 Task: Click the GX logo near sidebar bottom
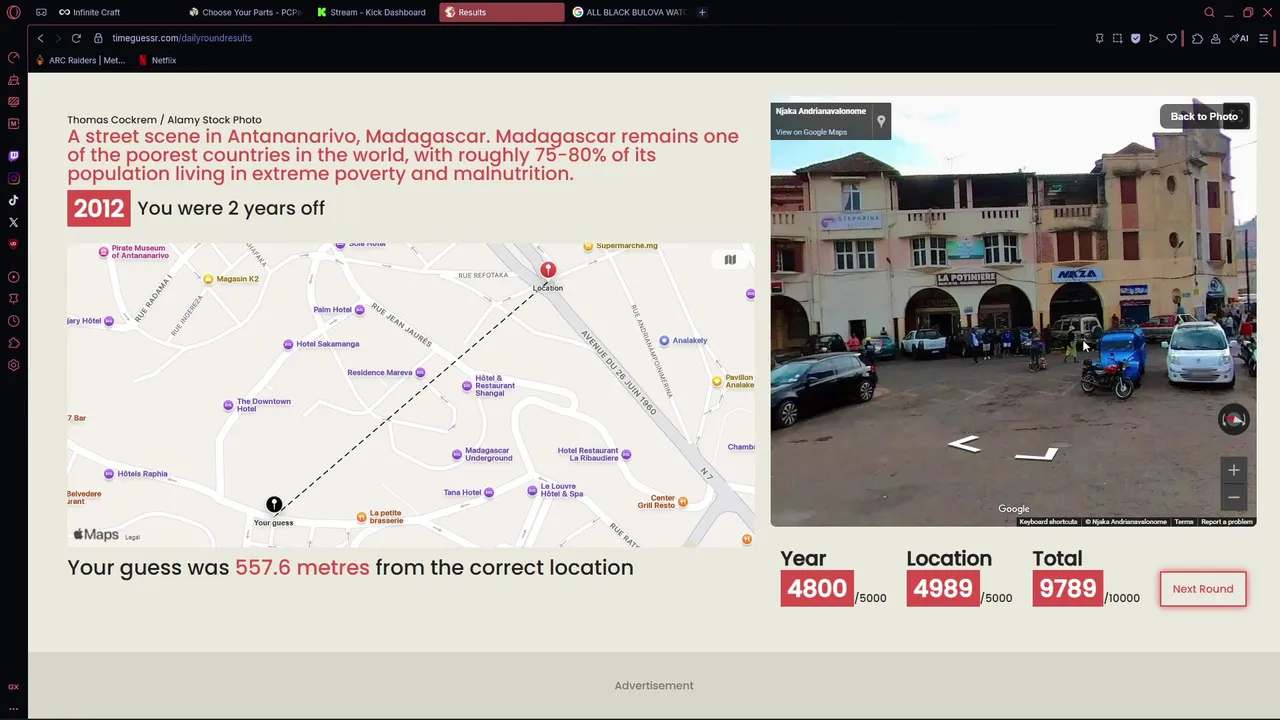point(13,687)
